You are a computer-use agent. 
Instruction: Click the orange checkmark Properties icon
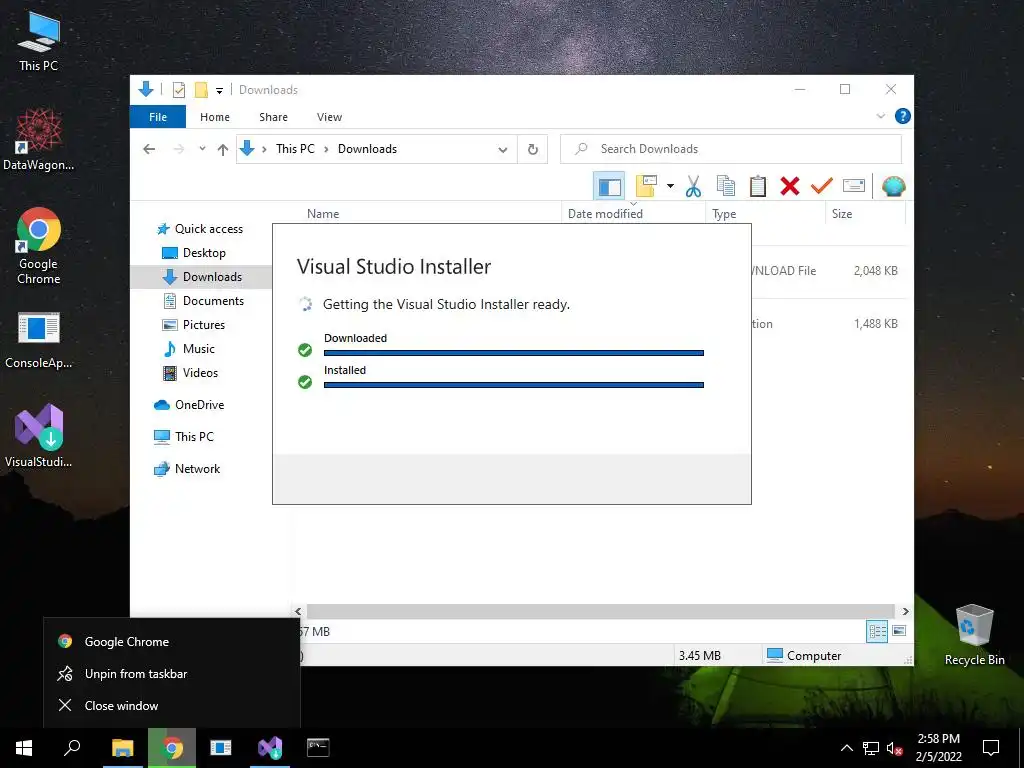pos(822,186)
